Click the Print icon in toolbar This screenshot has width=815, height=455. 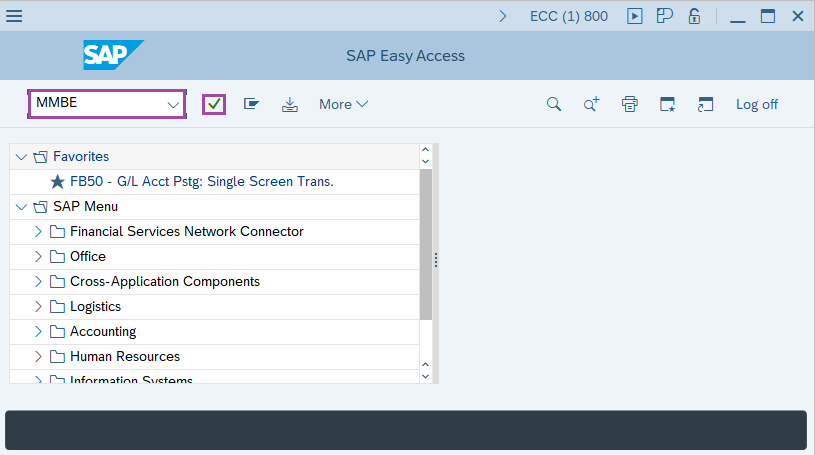tap(629, 104)
